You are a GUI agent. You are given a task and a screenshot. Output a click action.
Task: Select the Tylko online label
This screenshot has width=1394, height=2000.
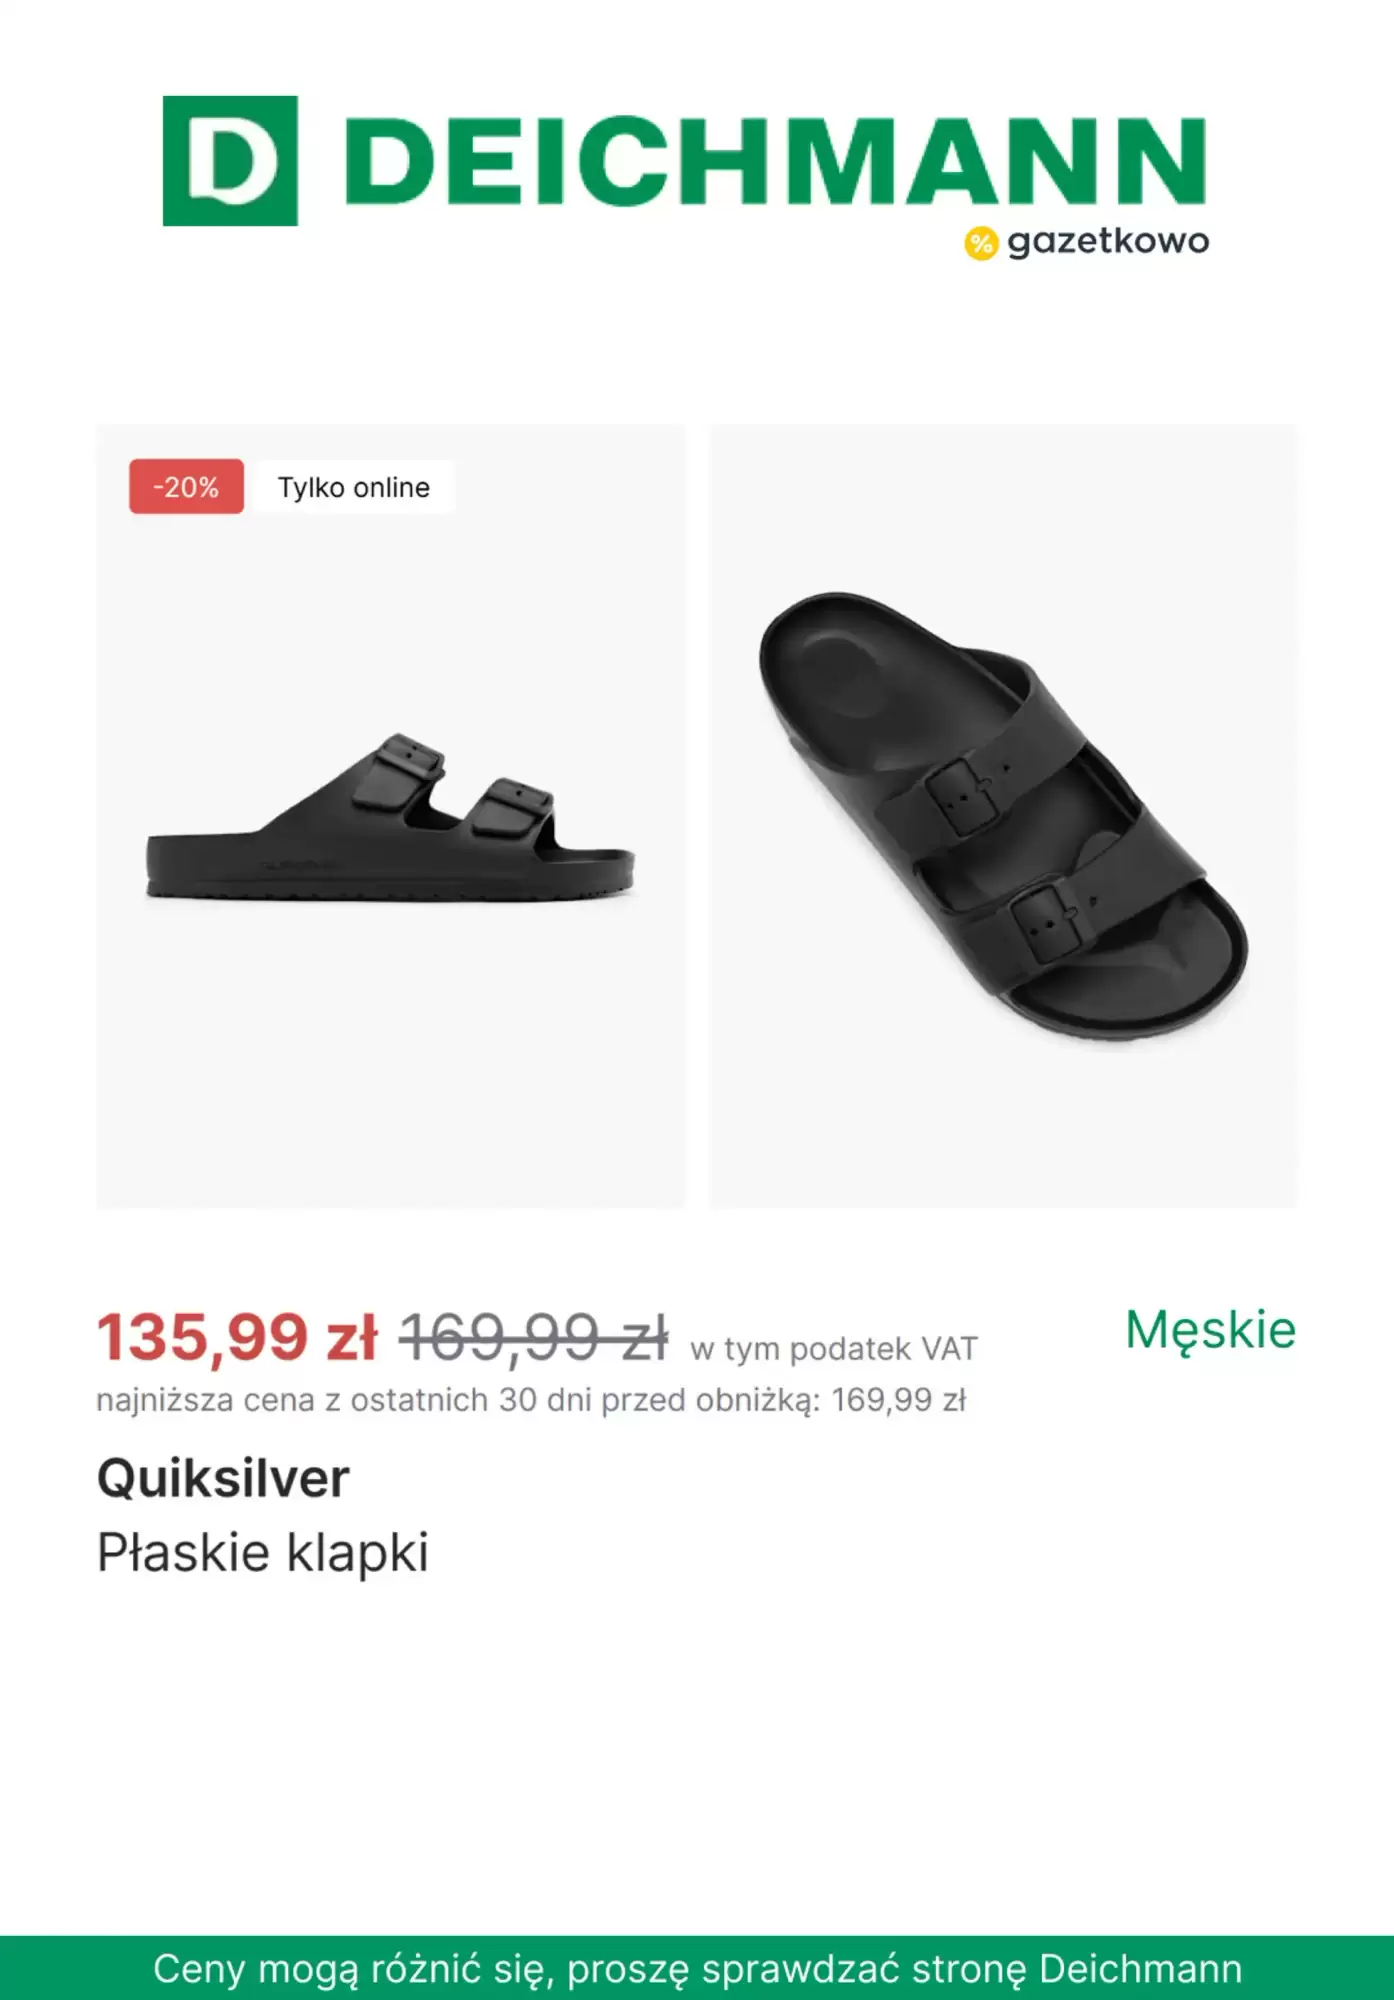(x=354, y=487)
